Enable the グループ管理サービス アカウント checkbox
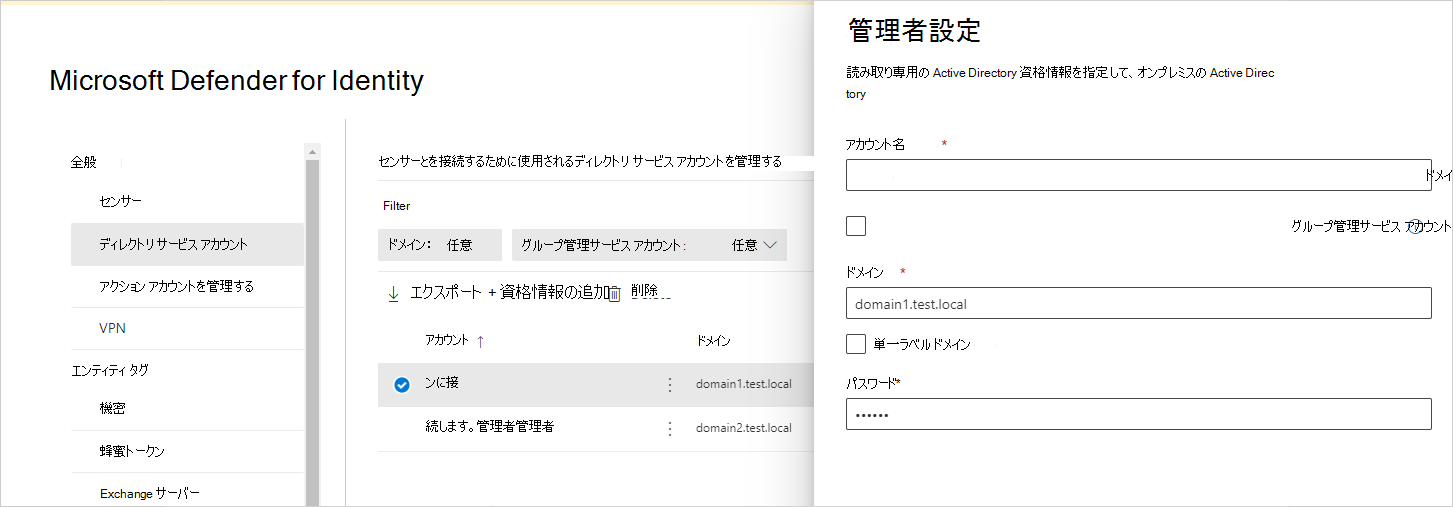This screenshot has width=1453, height=507. [856, 226]
